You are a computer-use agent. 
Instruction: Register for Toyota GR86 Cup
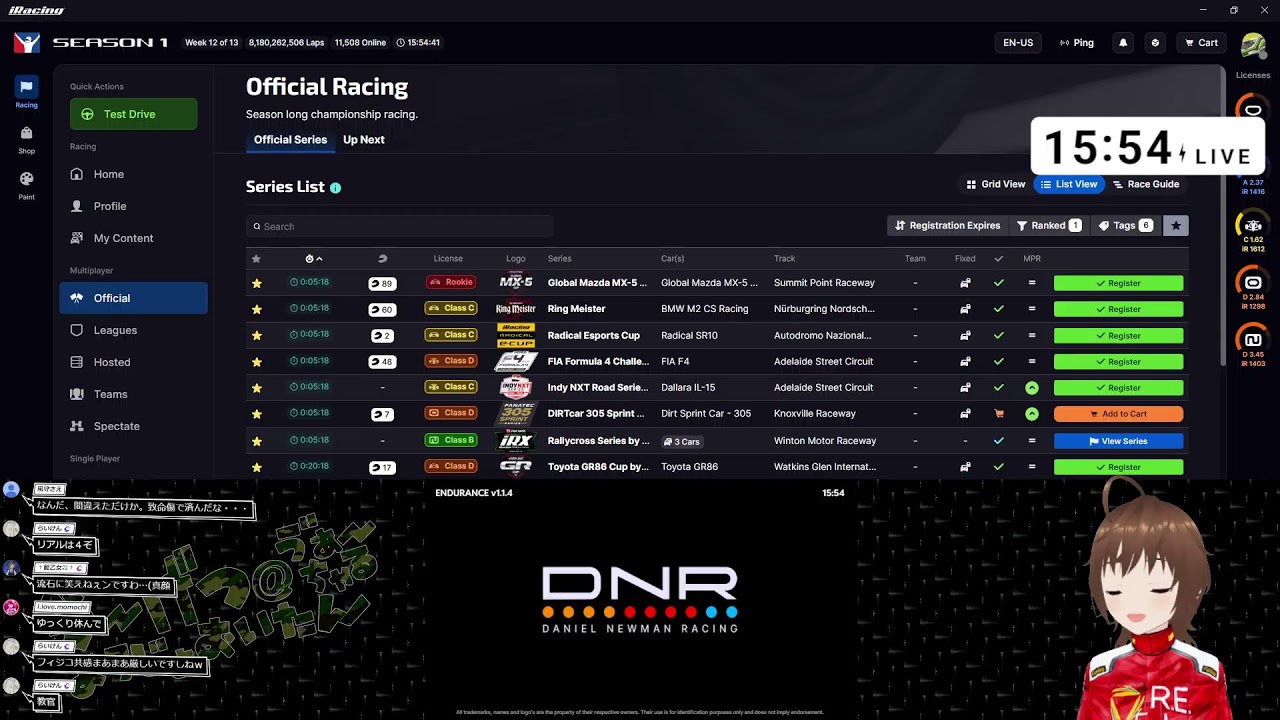[1118, 467]
